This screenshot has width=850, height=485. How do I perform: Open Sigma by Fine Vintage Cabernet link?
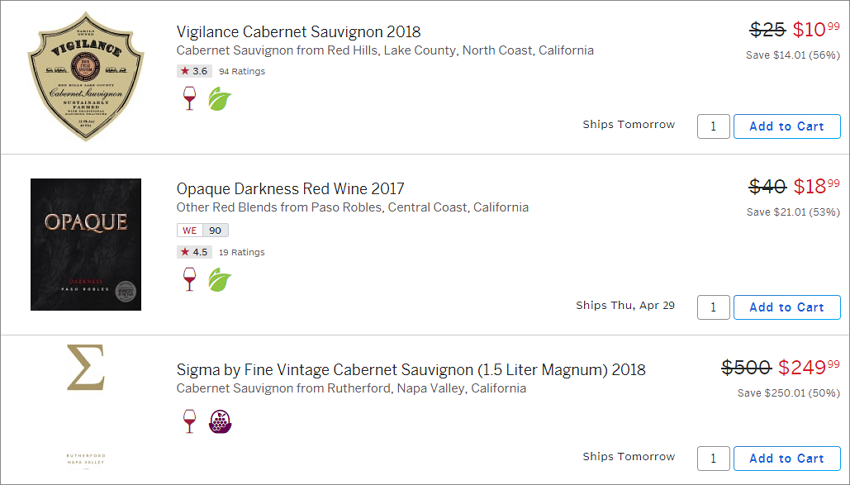(411, 370)
